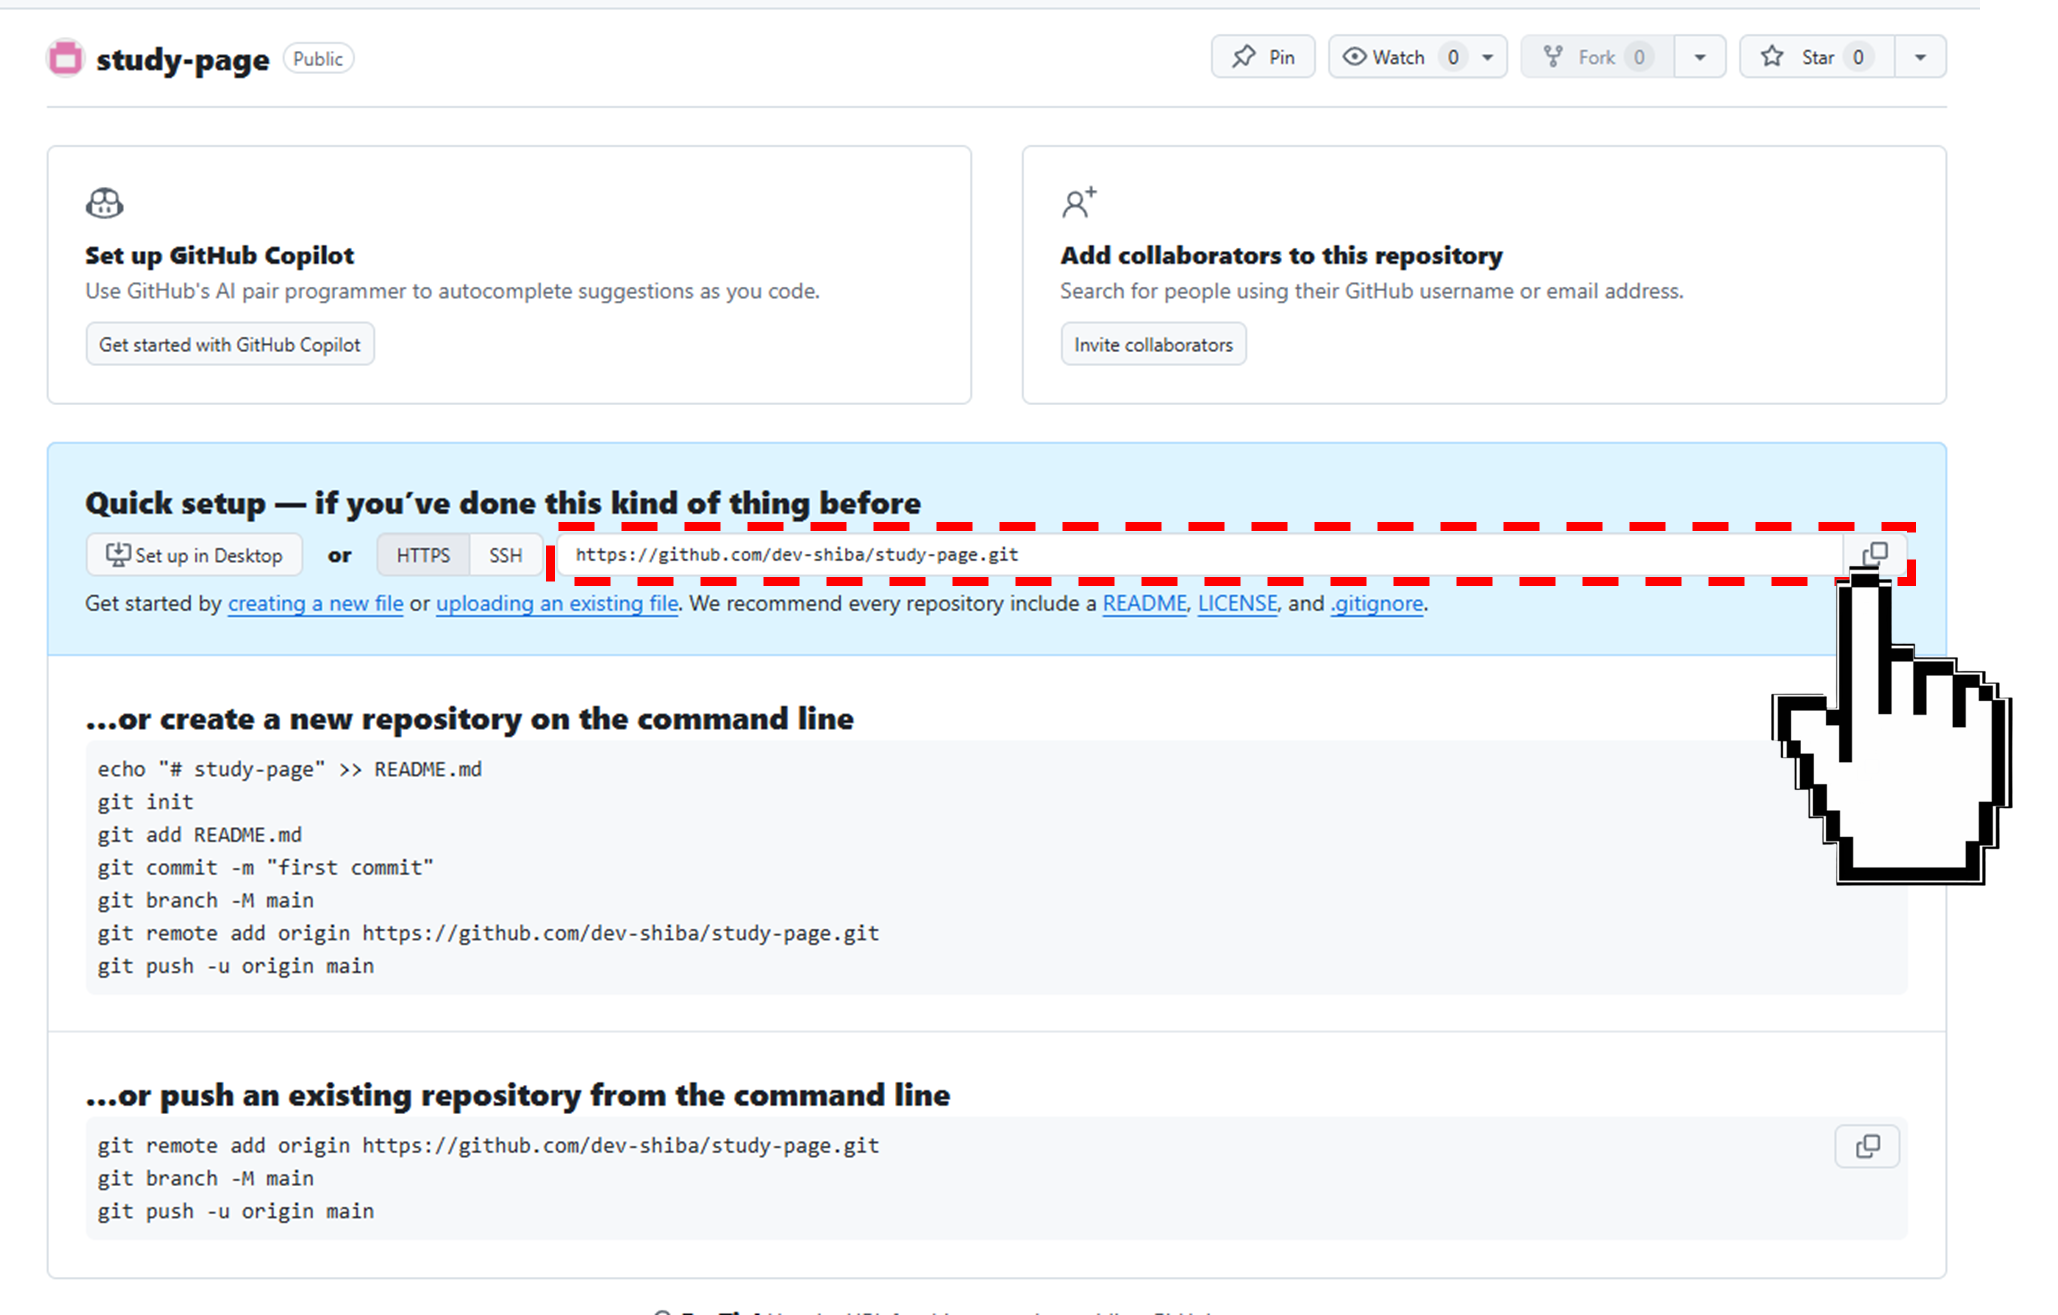2058x1315 pixels.
Task: Click the Star count badge showing 0
Action: tap(1858, 57)
